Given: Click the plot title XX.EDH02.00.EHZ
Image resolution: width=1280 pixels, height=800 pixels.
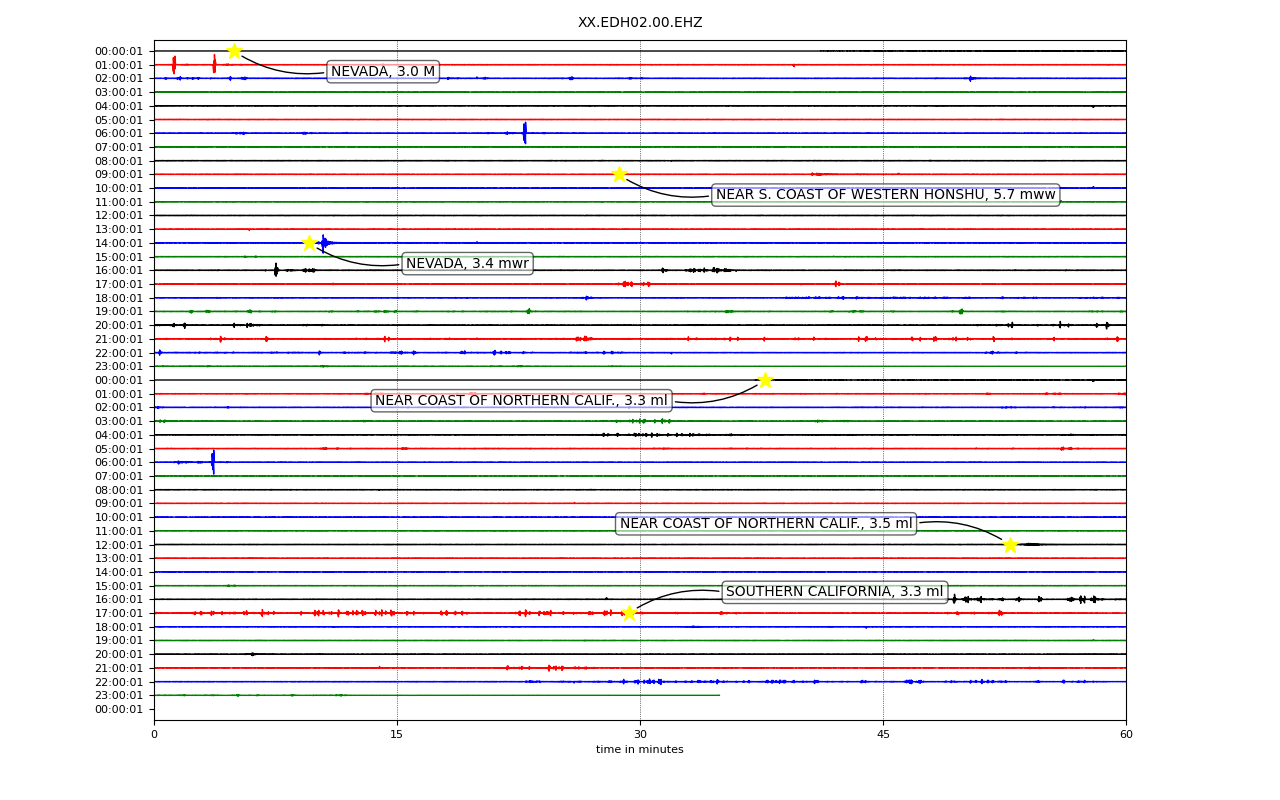Looking at the screenshot, I should (x=640, y=22).
